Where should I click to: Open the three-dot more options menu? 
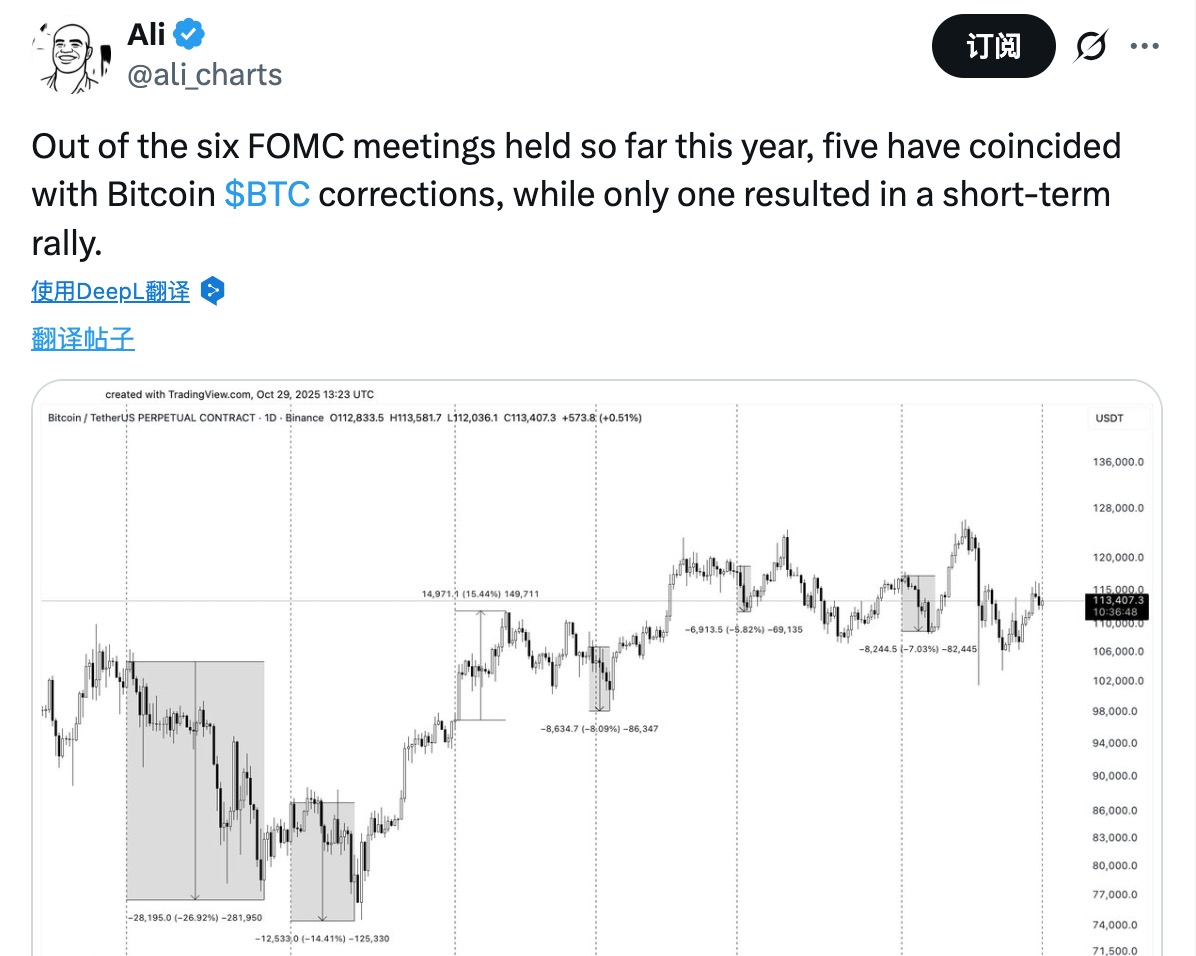1144,46
